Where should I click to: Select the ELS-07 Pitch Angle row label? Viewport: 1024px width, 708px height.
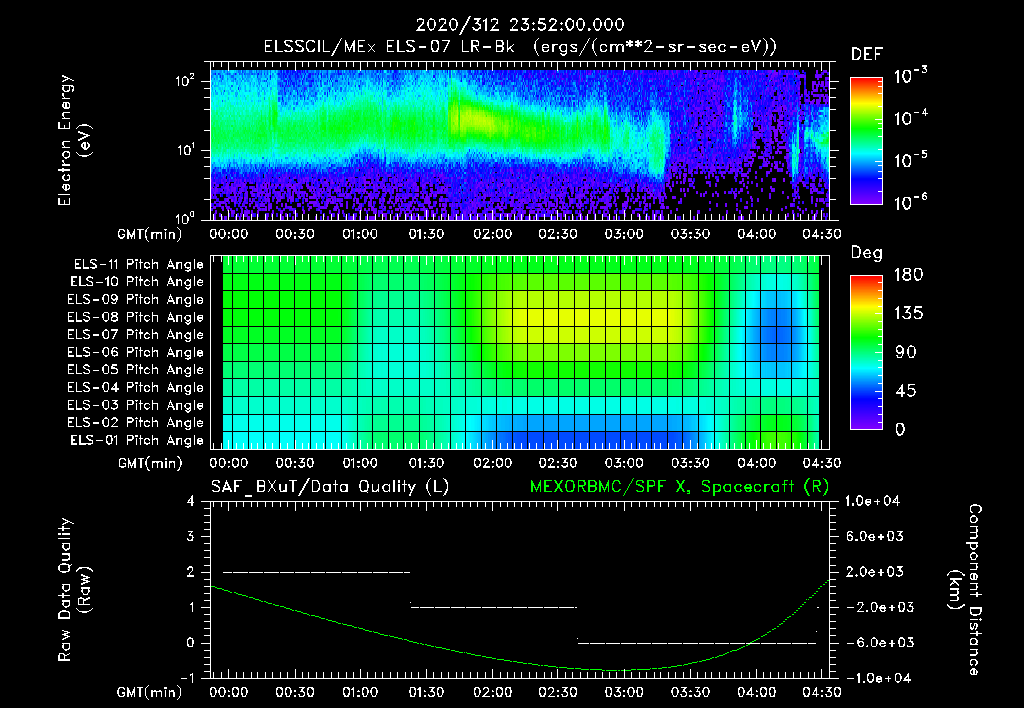tap(136, 334)
